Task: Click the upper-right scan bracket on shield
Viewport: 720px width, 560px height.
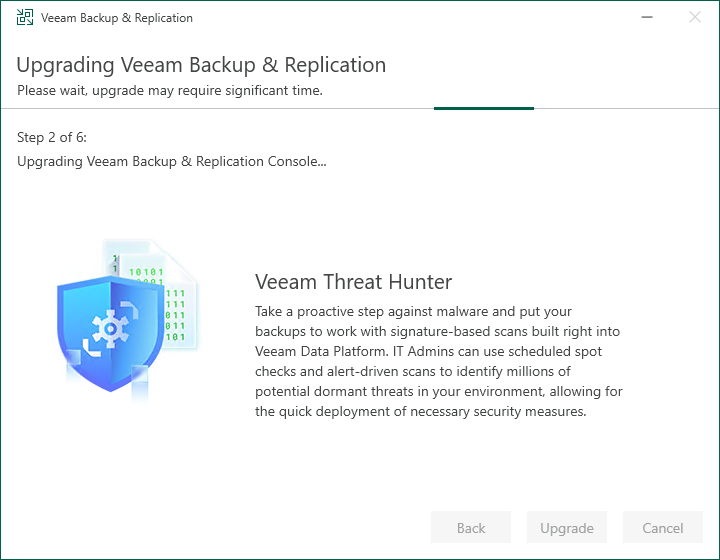Action: (130, 309)
